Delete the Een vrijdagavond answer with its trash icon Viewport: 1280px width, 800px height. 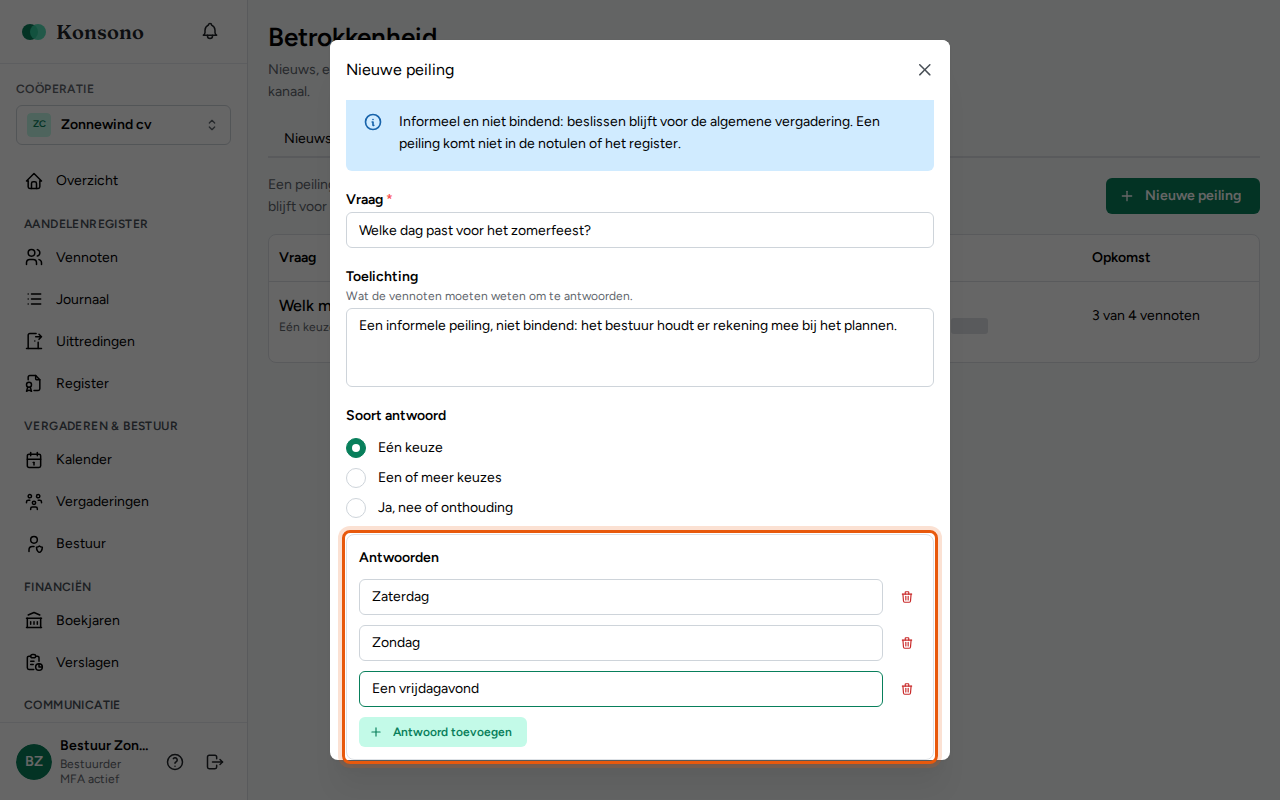[x=907, y=689]
